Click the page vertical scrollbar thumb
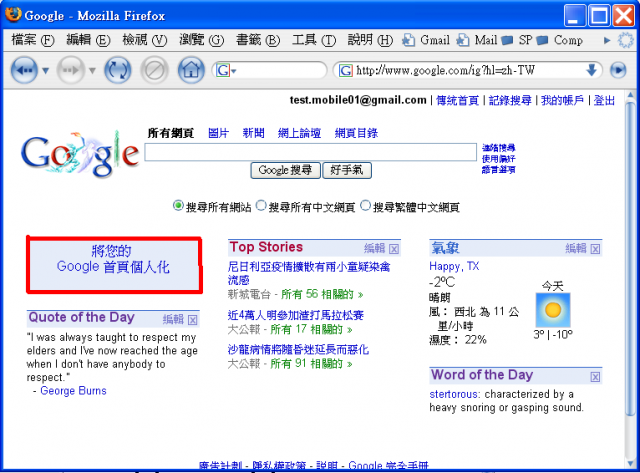640x473 pixels. 631,259
